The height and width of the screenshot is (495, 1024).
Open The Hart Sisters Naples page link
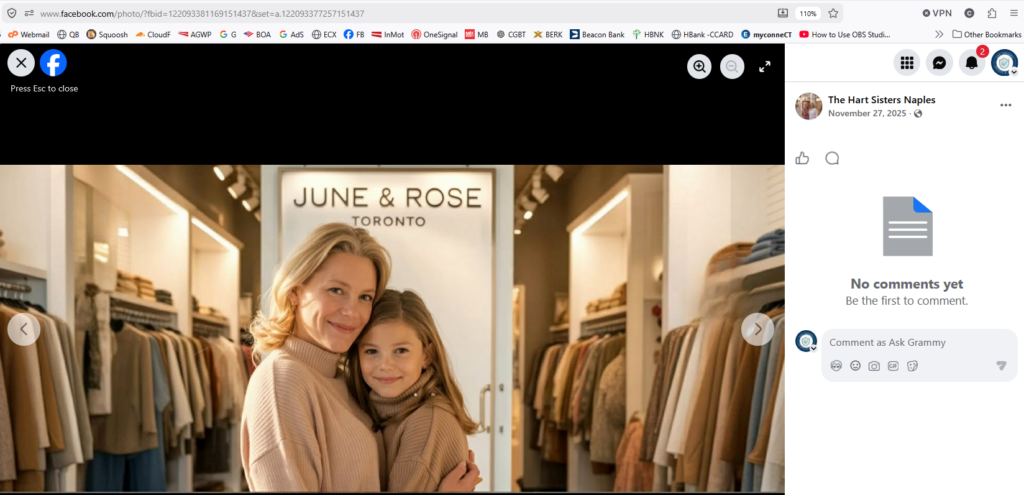pos(882,100)
